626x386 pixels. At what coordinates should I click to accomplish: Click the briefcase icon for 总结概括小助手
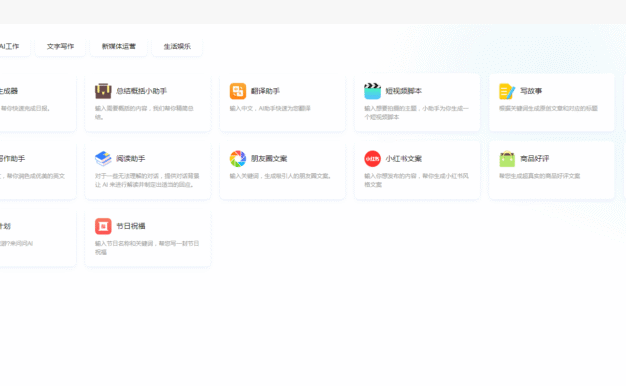click(103, 91)
